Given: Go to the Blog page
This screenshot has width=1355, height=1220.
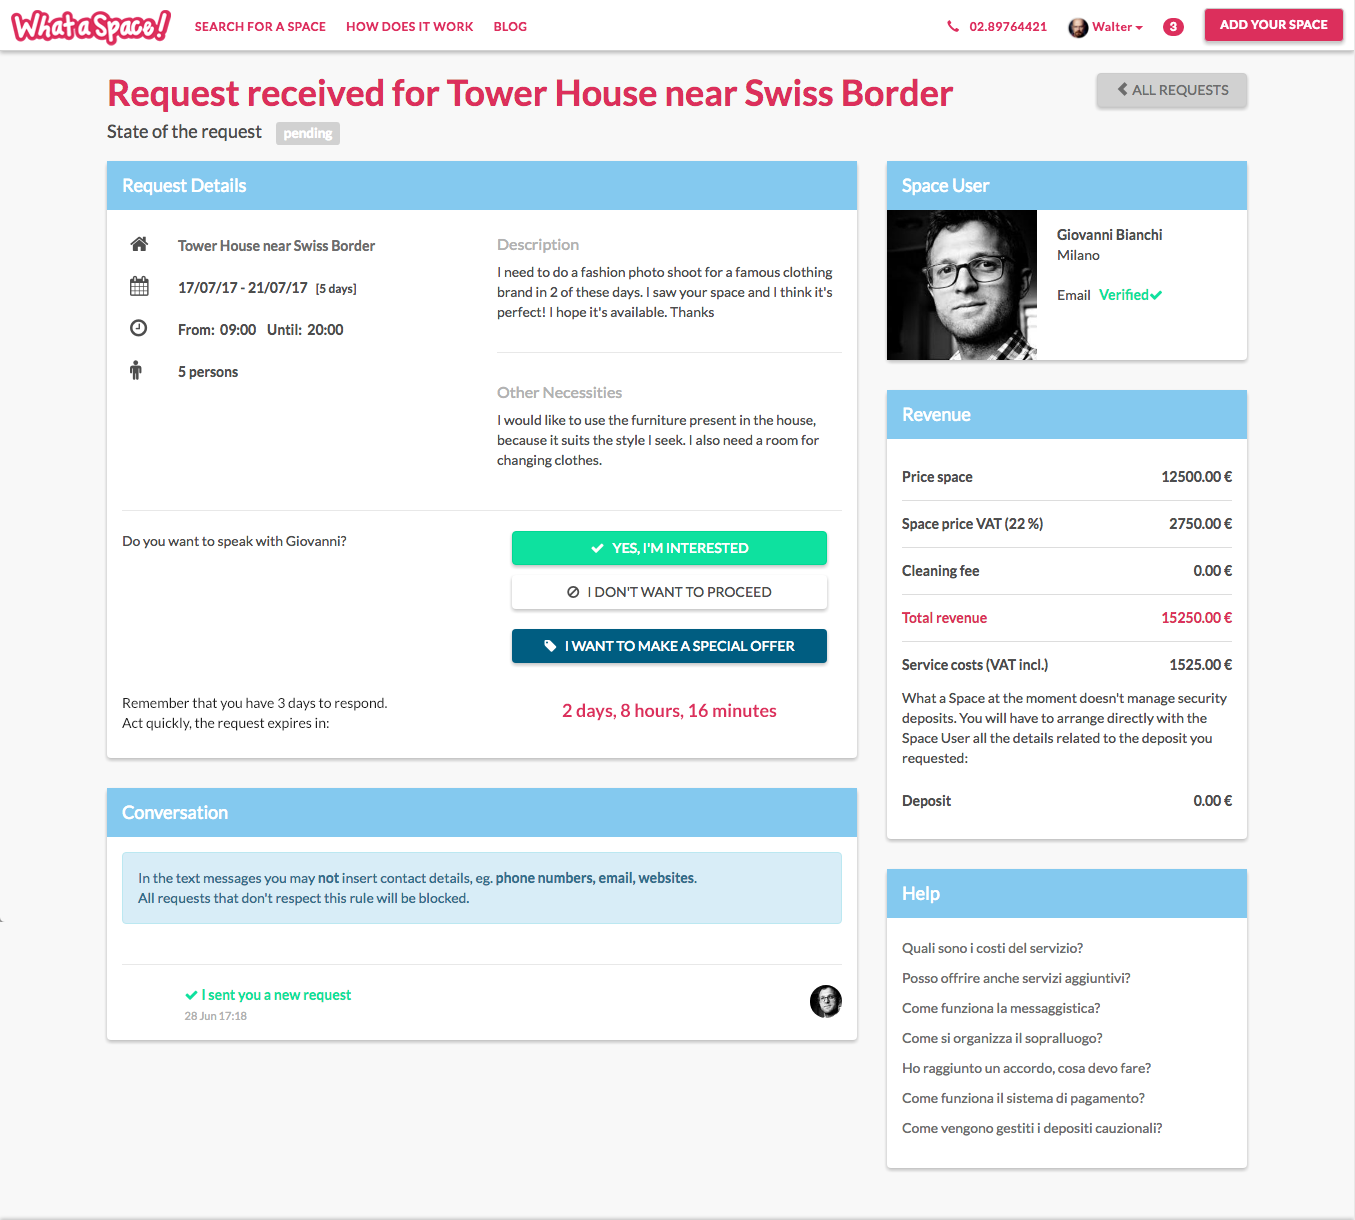Looking at the screenshot, I should point(510,27).
